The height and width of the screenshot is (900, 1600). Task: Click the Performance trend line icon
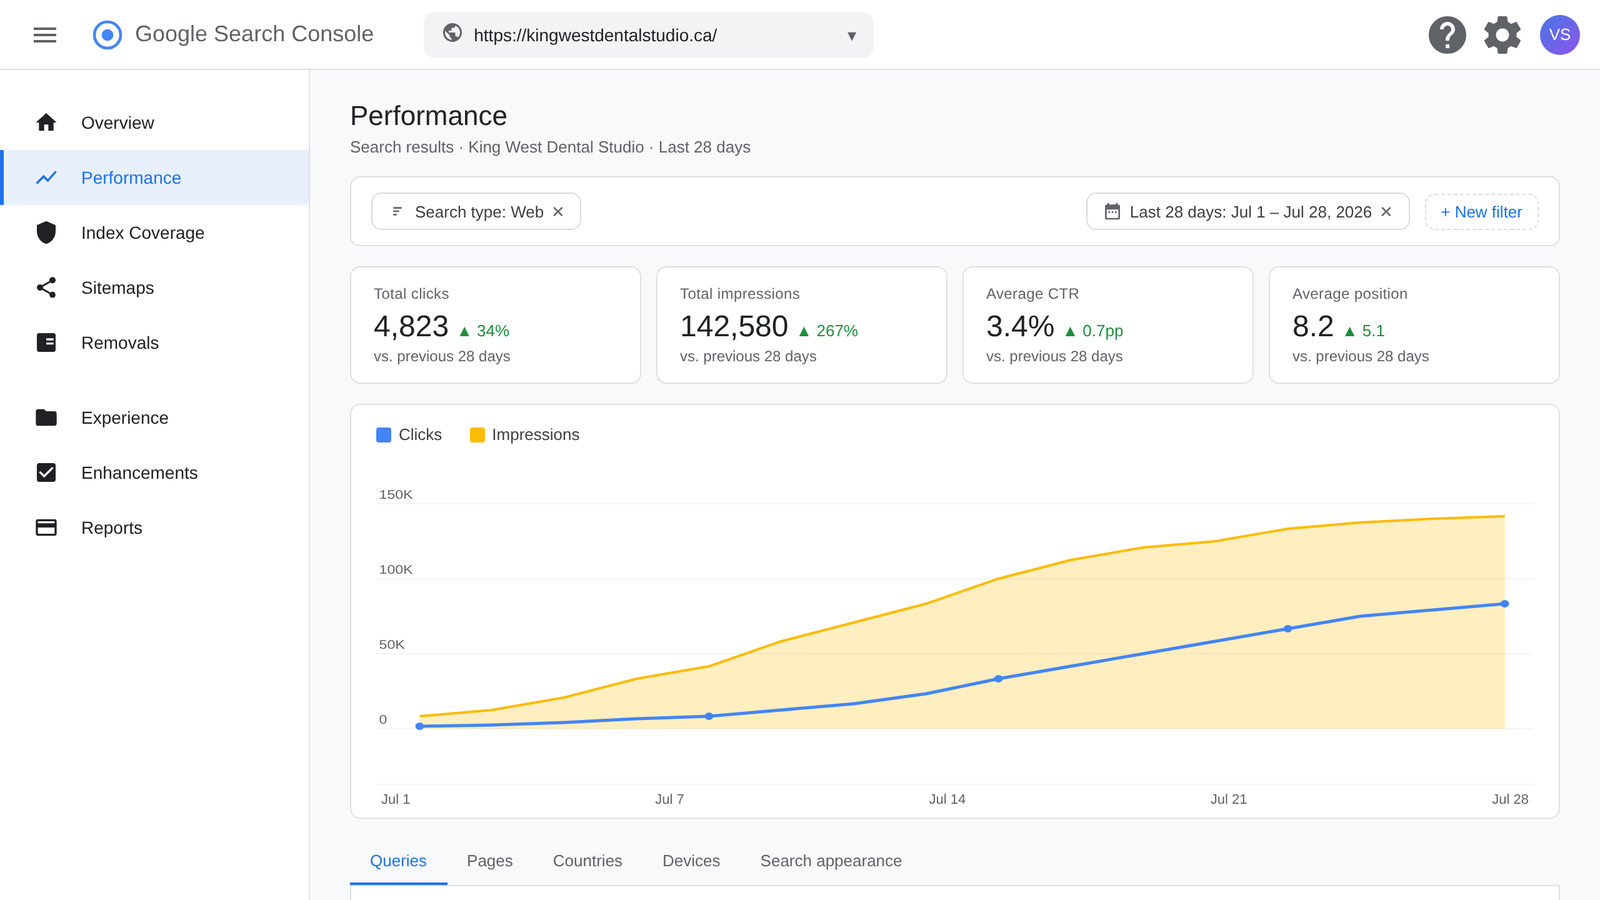[x=46, y=178]
